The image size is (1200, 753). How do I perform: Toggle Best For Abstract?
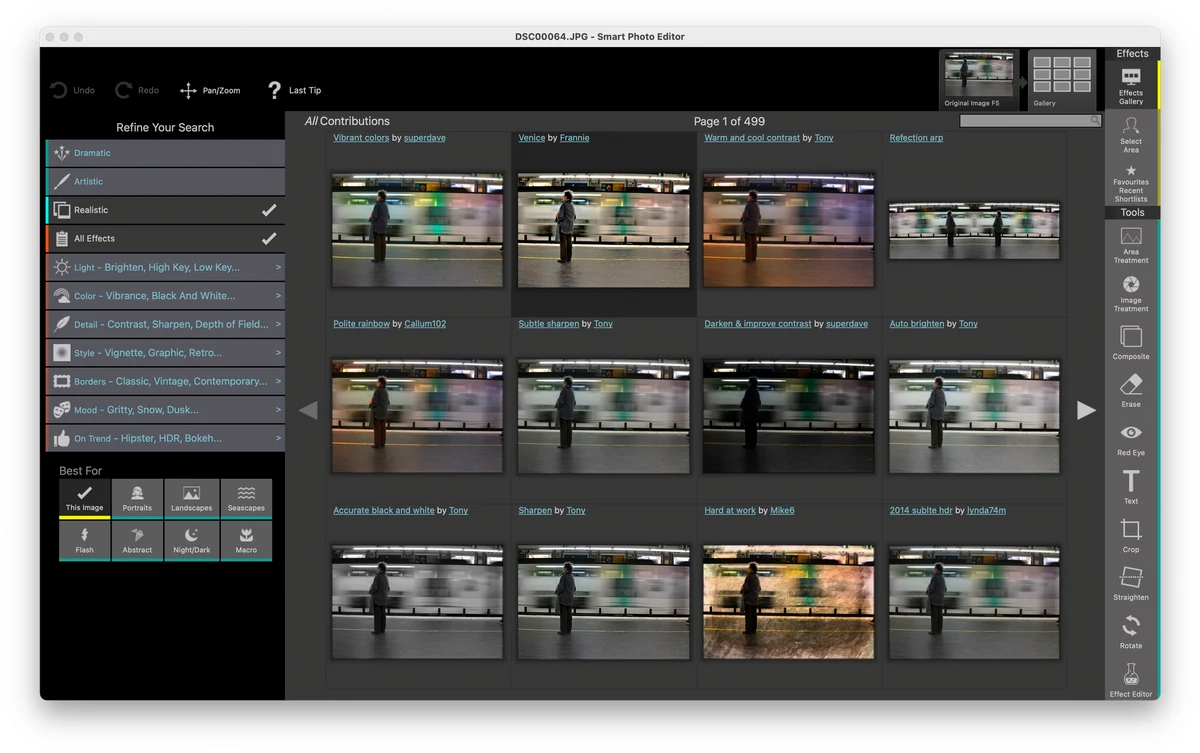(138, 541)
